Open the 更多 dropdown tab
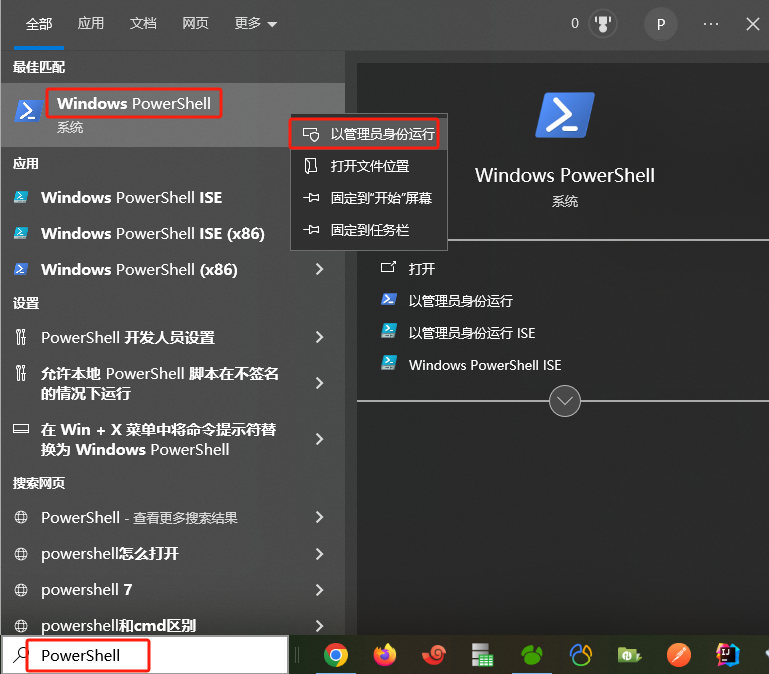This screenshot has width=769, height=674. (256, 23)
